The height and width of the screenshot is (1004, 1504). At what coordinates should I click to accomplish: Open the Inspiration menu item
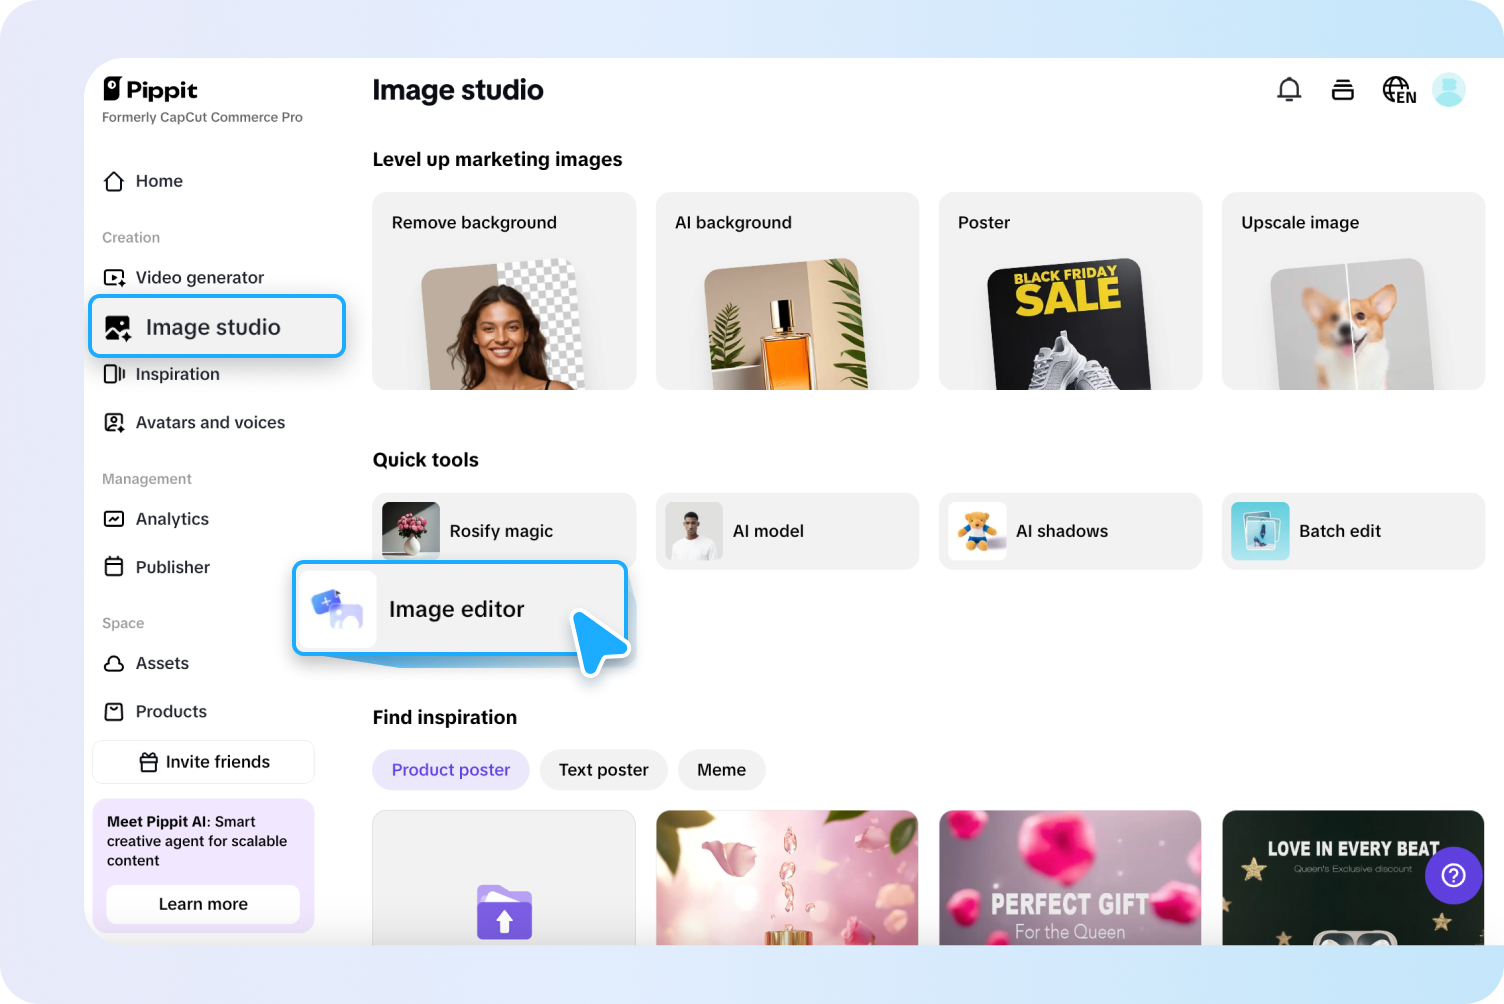point(177,374)
